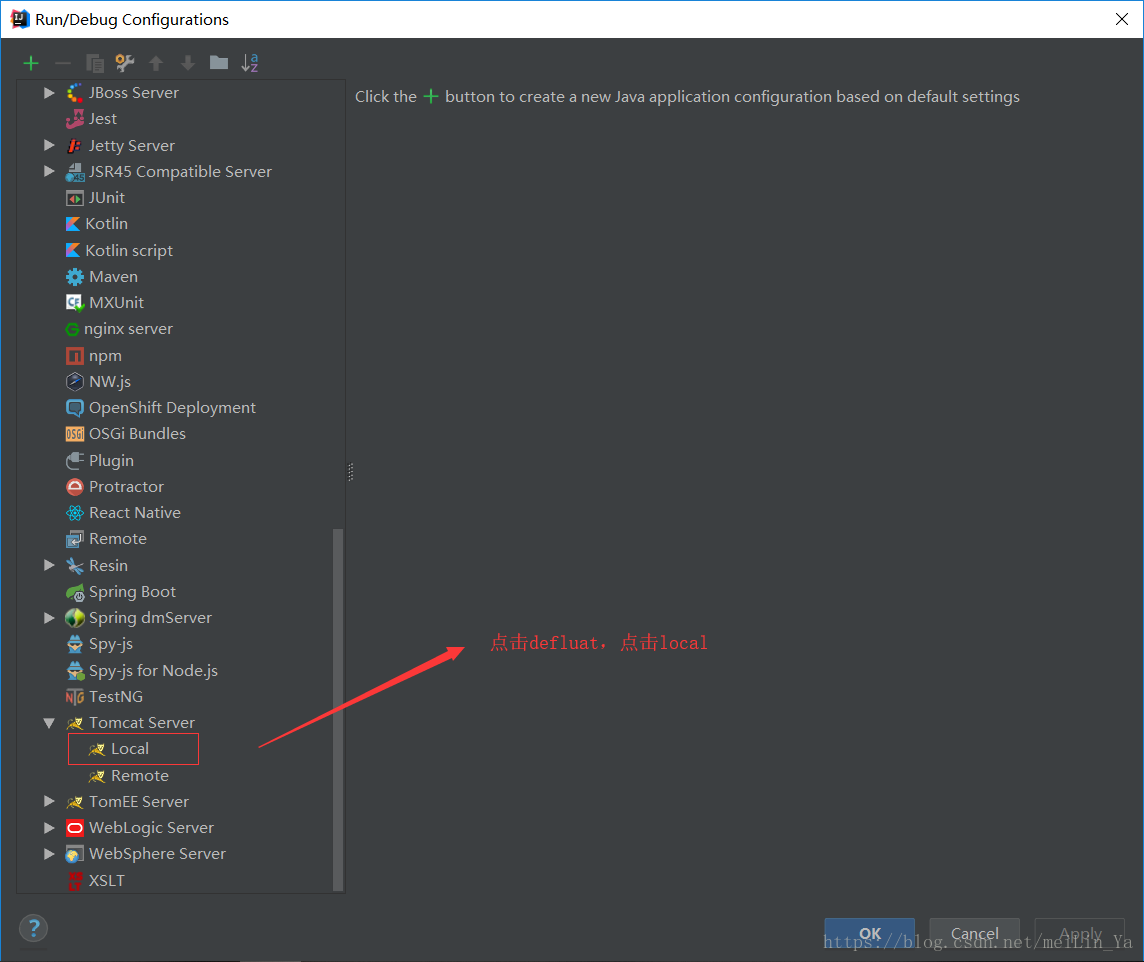Click the Move Up arrow icon
This screenshot has height=962, width=1144.
tap(156, 63)
